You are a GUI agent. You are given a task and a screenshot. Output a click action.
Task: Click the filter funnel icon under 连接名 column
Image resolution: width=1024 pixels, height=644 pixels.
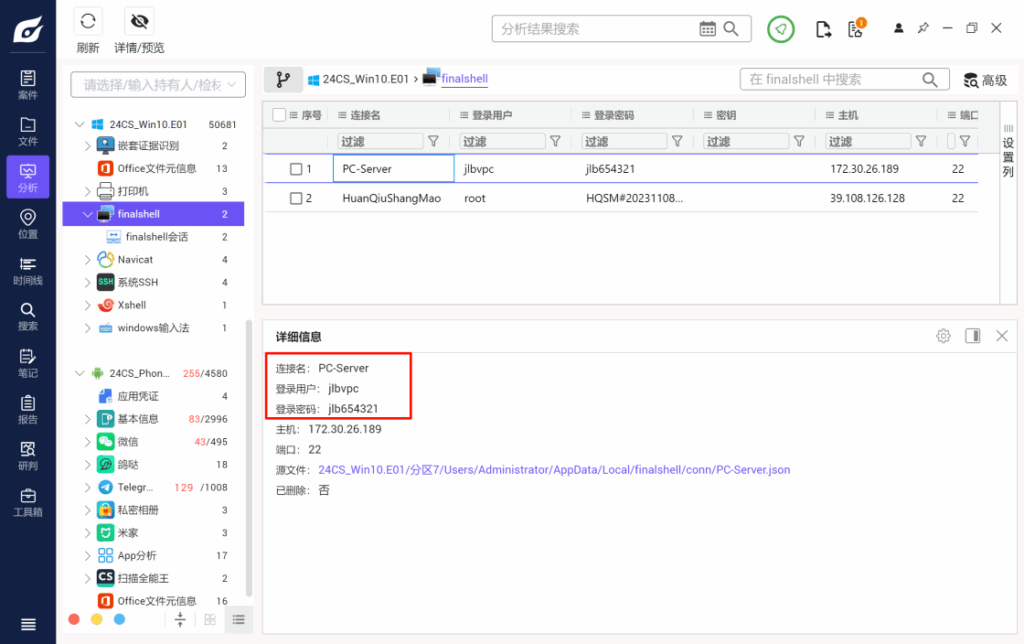coord(433,142)
